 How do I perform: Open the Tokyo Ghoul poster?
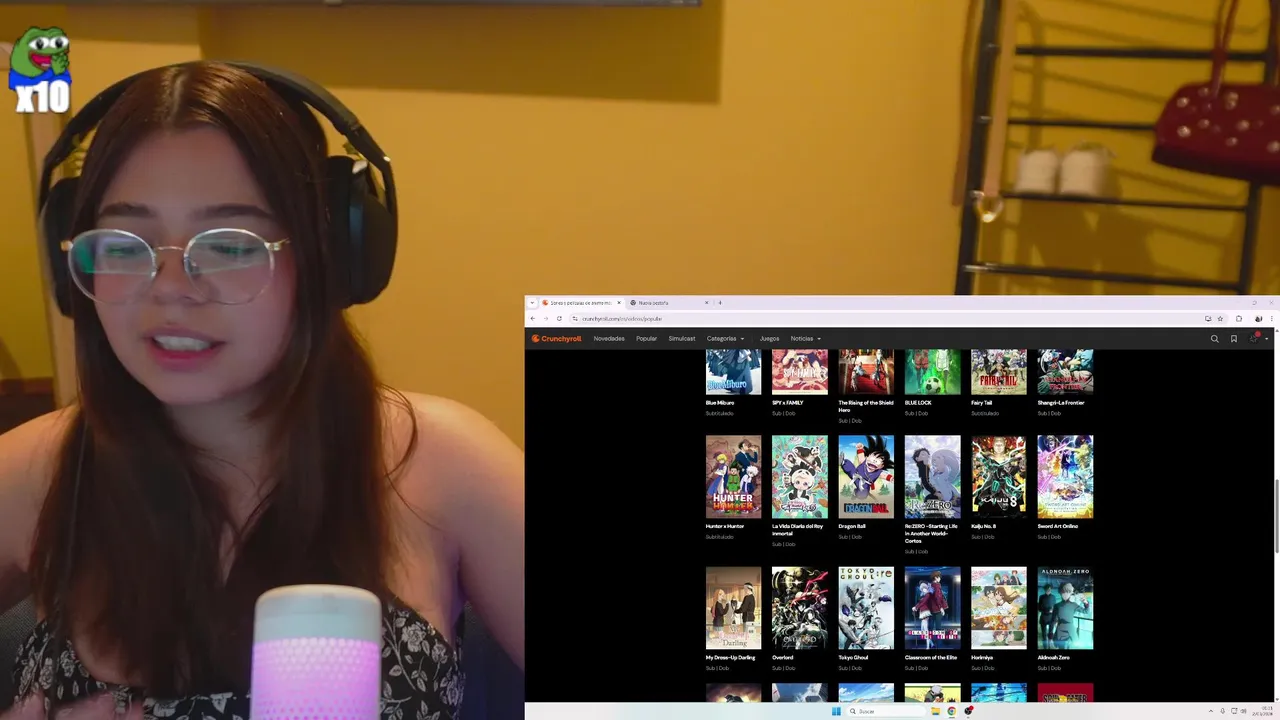(x=866, y=608)
